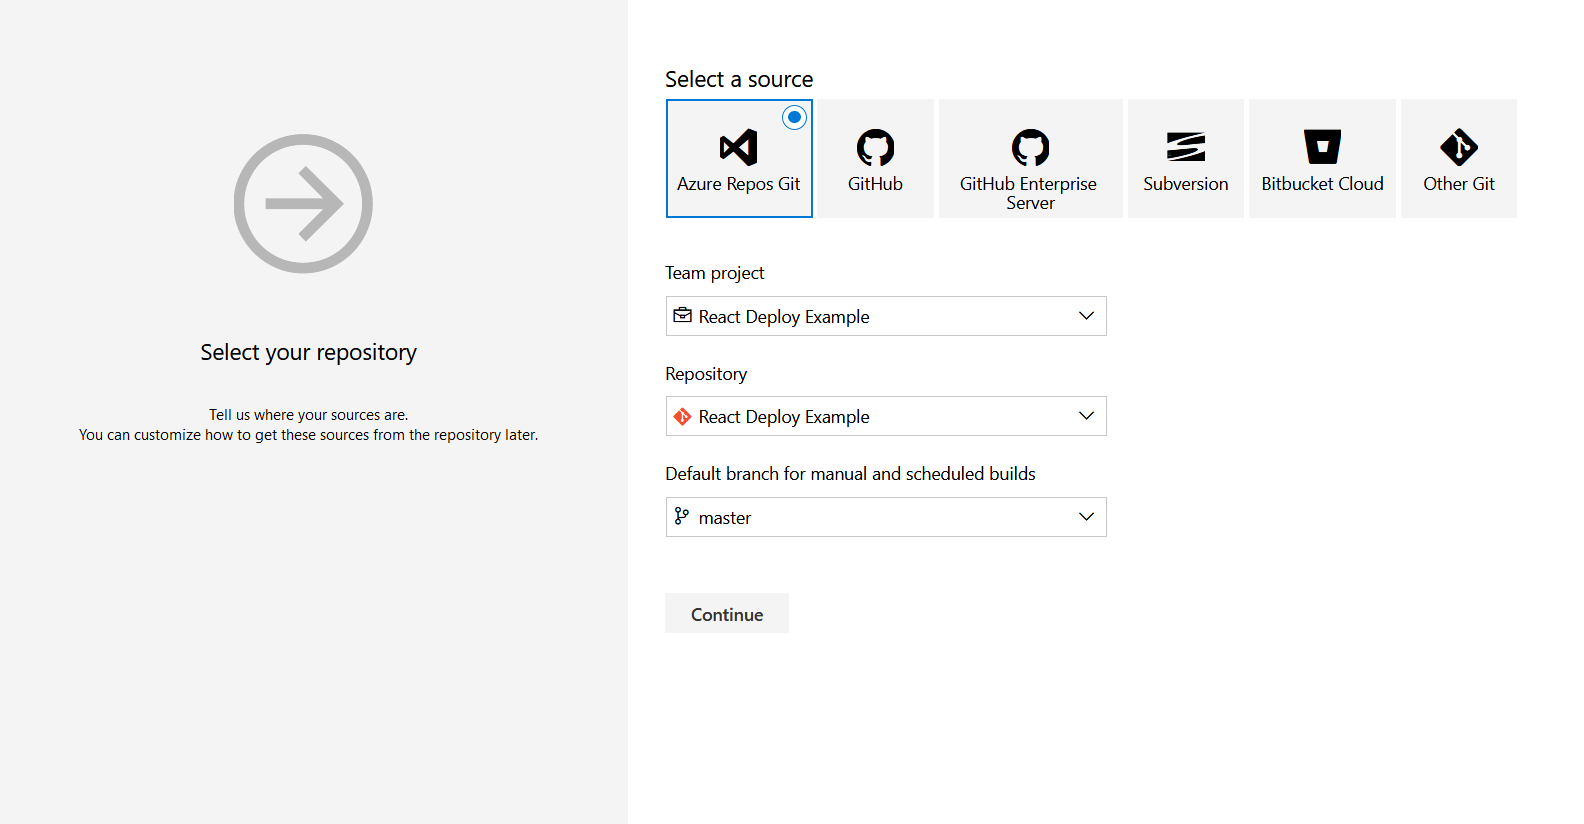Click the Repository git icon
The height and width of the screenshot is (824, 1584).
coord(683,416)
